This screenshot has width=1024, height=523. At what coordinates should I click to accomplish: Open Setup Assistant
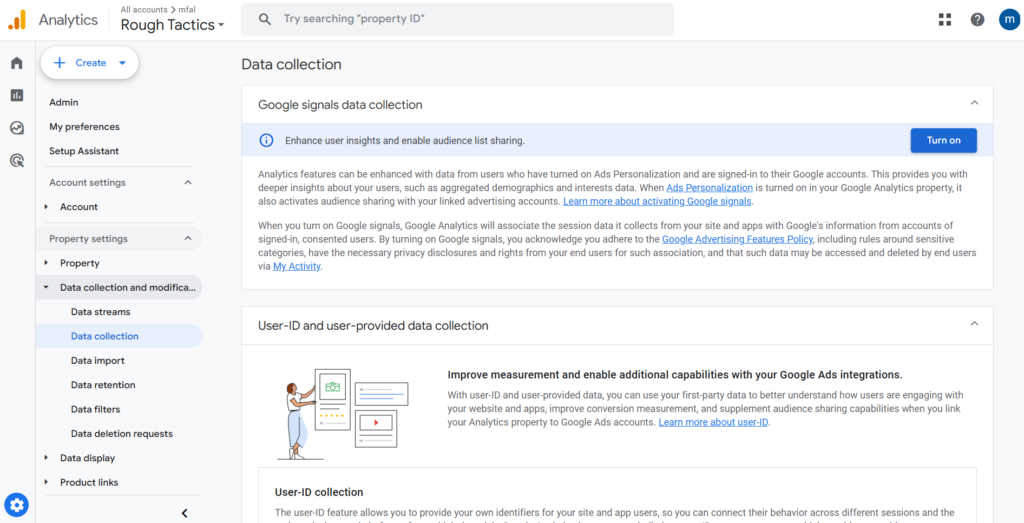[x=84, y=151]
